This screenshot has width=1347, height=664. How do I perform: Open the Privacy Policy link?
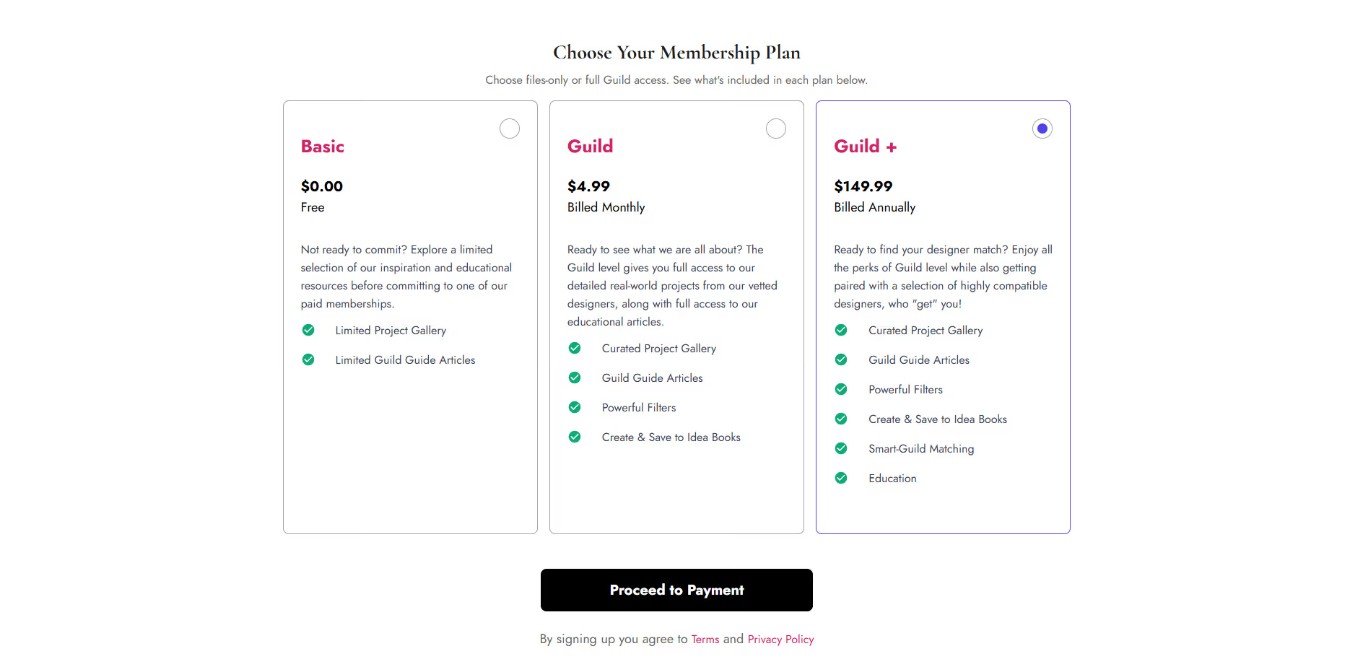[780, 639]
